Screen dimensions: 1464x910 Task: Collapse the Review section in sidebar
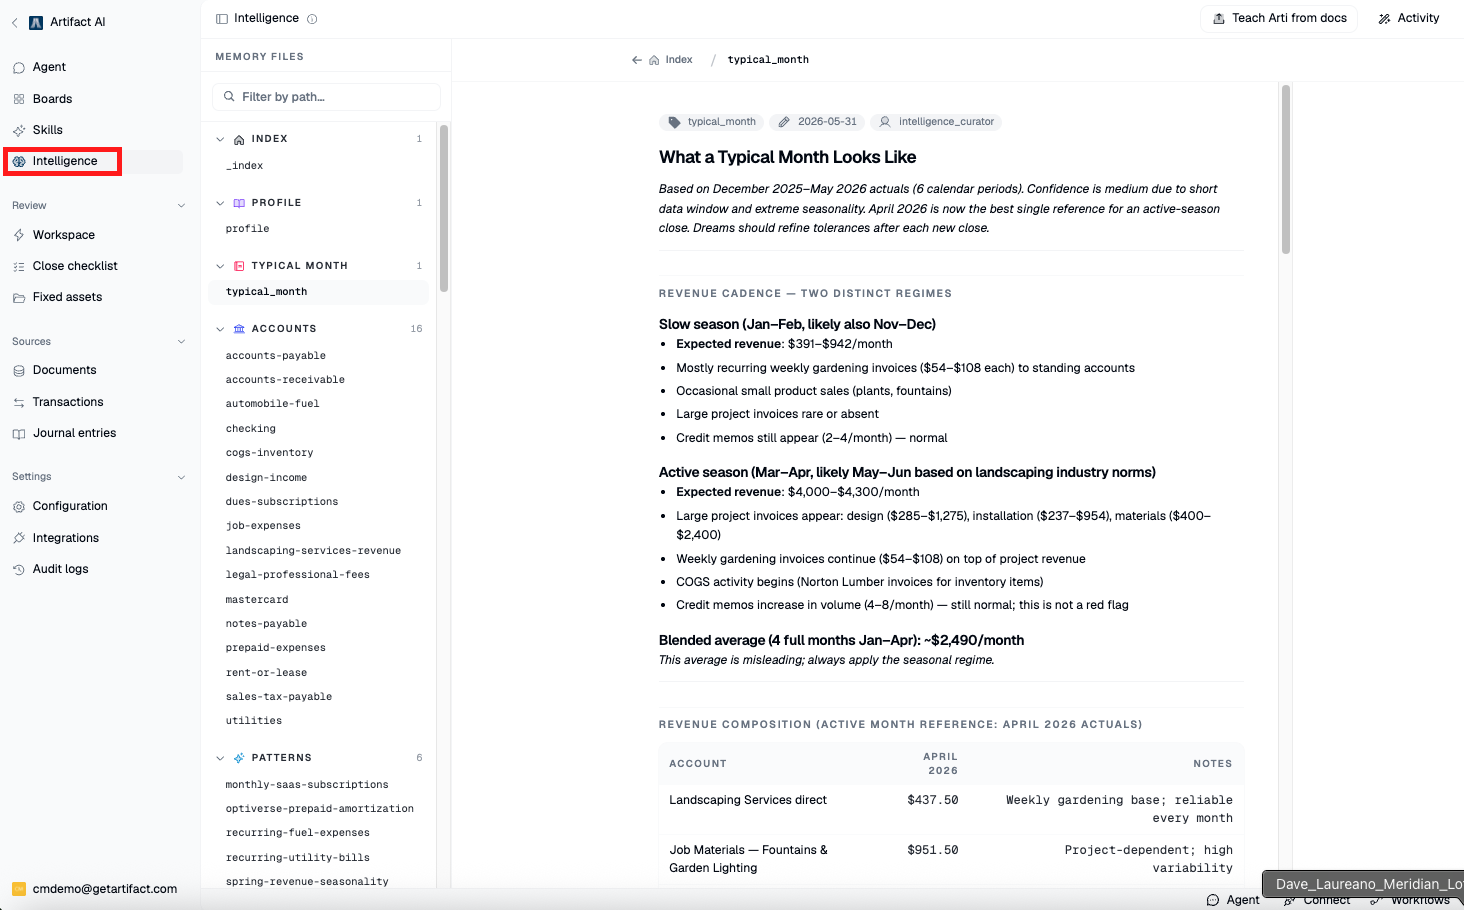181,206
